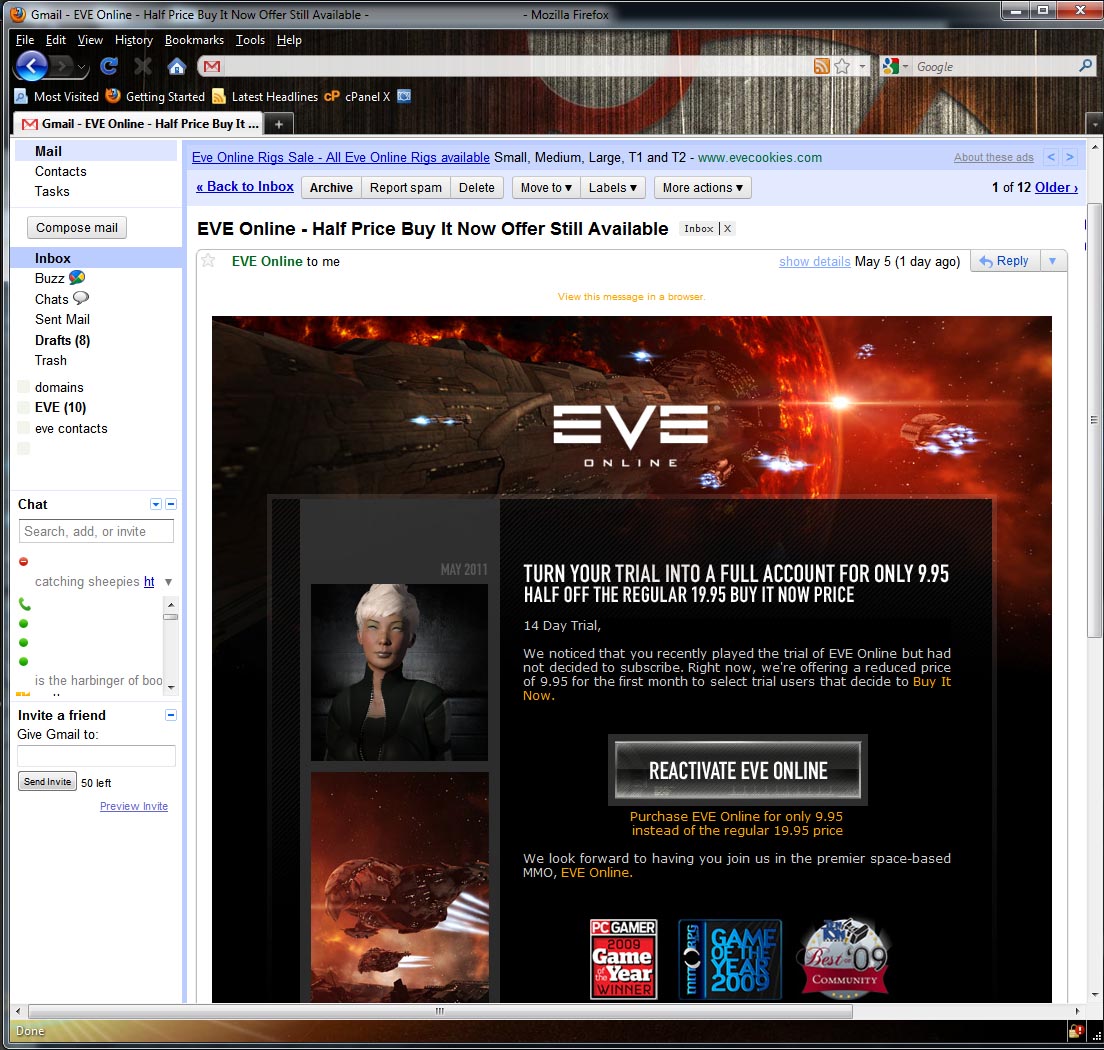Open the cPanel X bookmark
The image size is (1104, 1050).
pyautogui.click(x=358, y=96)
